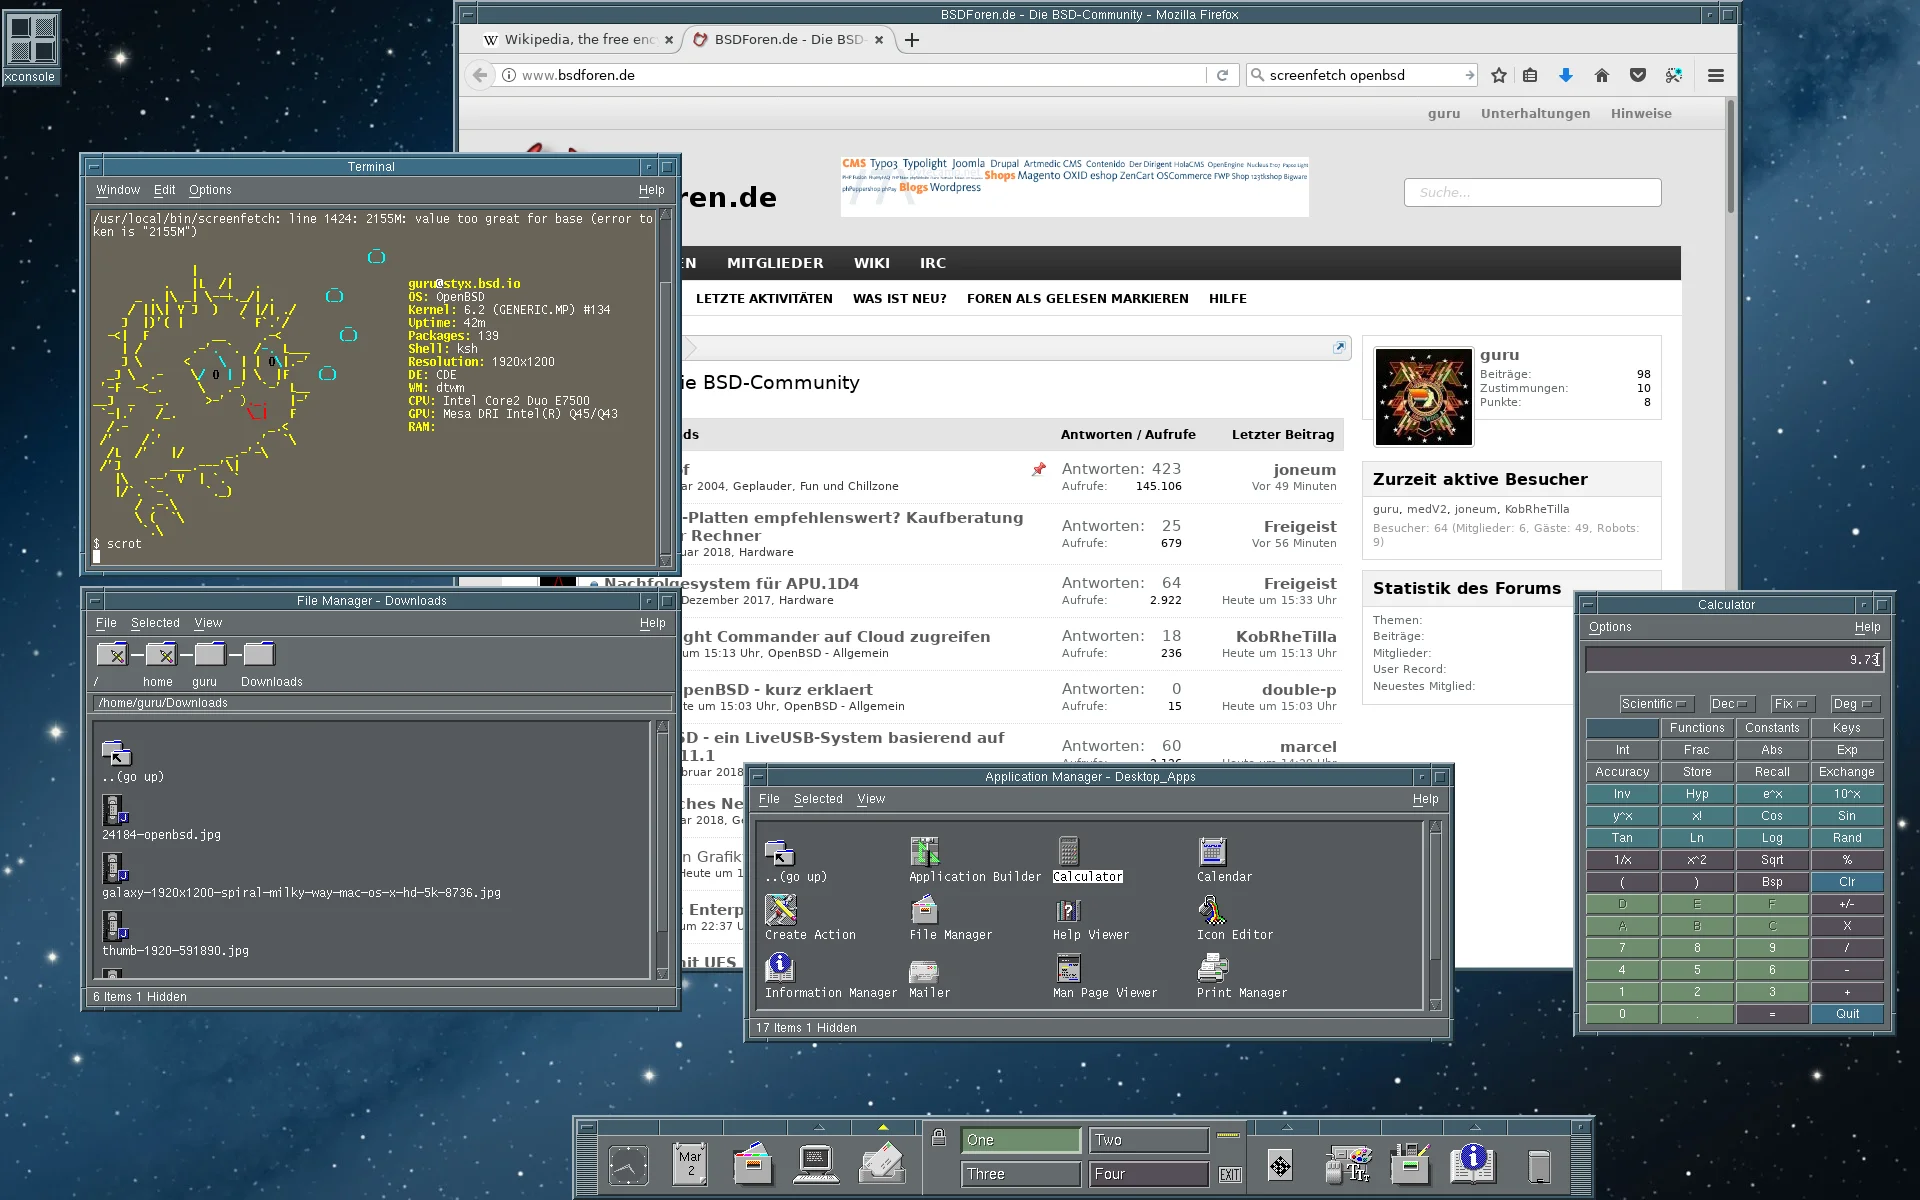This screenshot has width=1920, height=1200.
Task: Bookmark this page with star icon
Action: [1498, 75]
